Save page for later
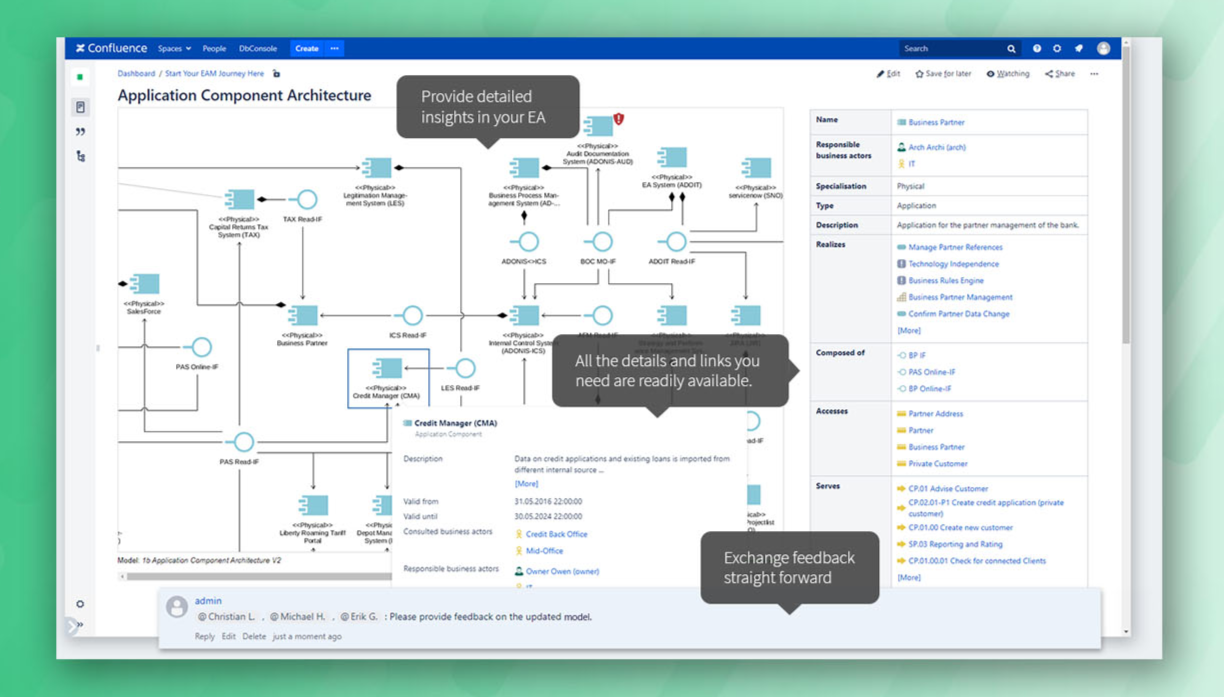Image resolution: width=1224 pixels, height=697 pixels. 943,74
